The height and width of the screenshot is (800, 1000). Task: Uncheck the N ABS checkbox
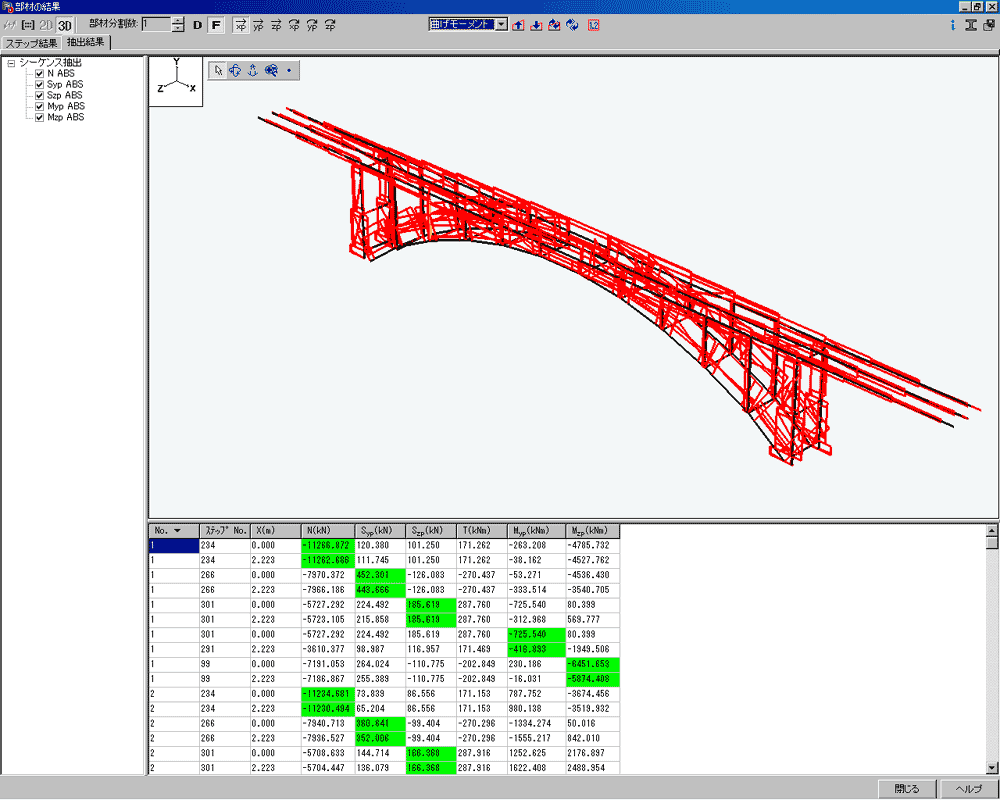(40, 74)
